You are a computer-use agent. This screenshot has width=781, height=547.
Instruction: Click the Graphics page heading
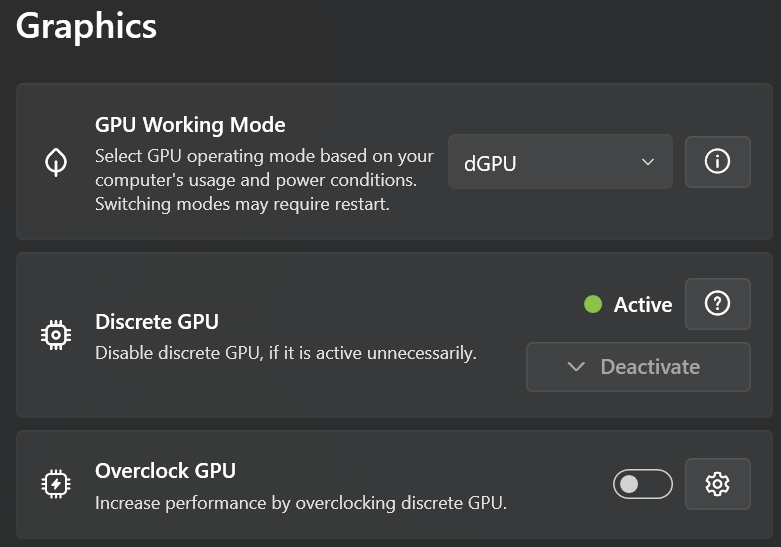(87, 26)
